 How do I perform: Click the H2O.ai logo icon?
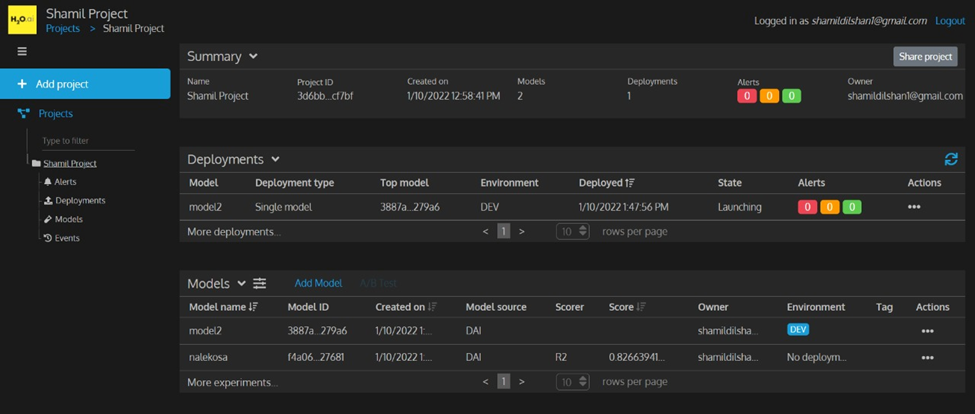tap(22, 20)
